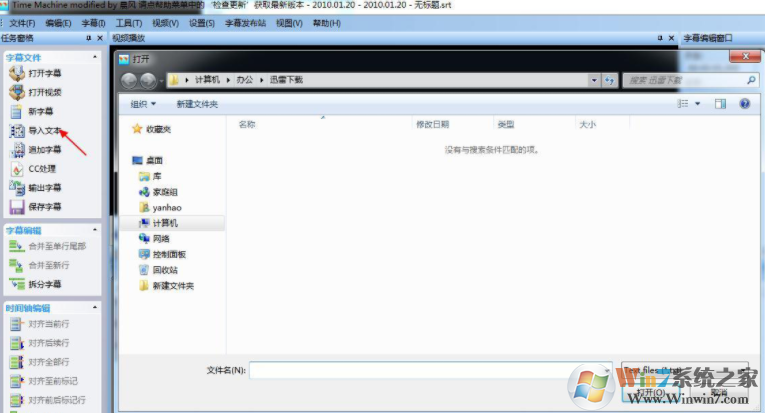Screen dimensions: 765x413
Task: Pin the 视频播放 video panel
Action: 660,38
